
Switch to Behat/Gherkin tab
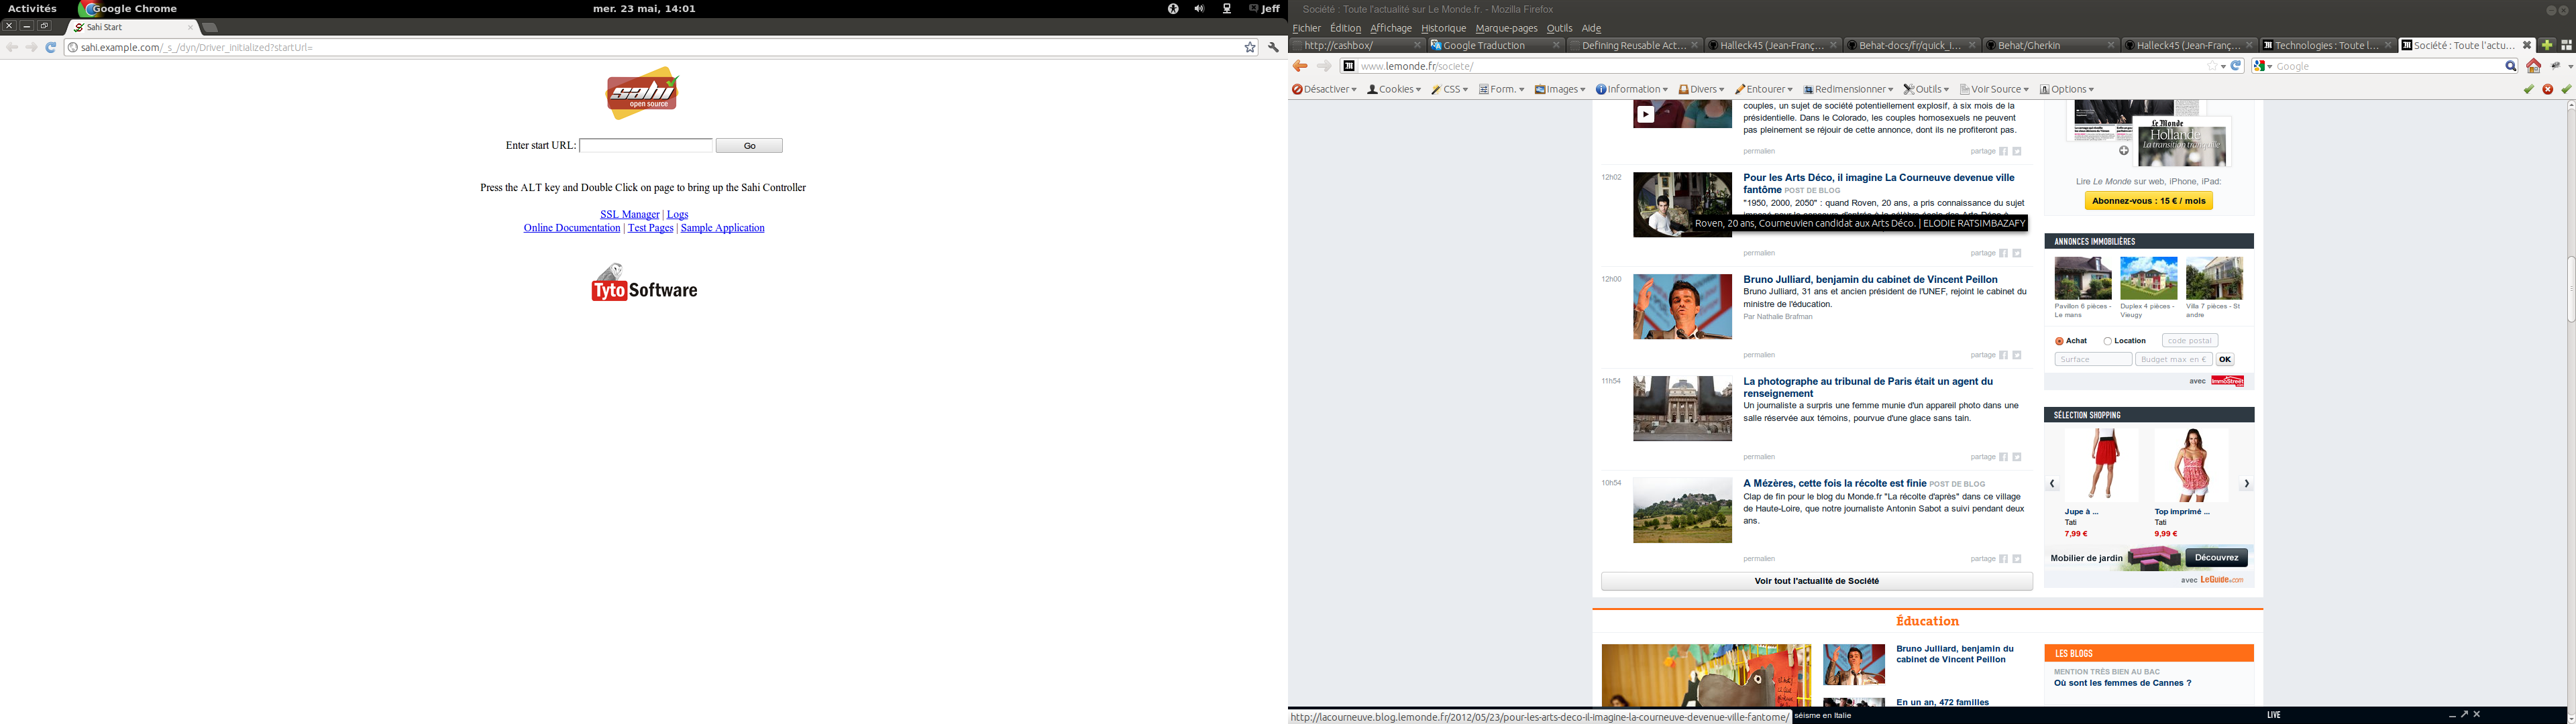(2050, 45)
